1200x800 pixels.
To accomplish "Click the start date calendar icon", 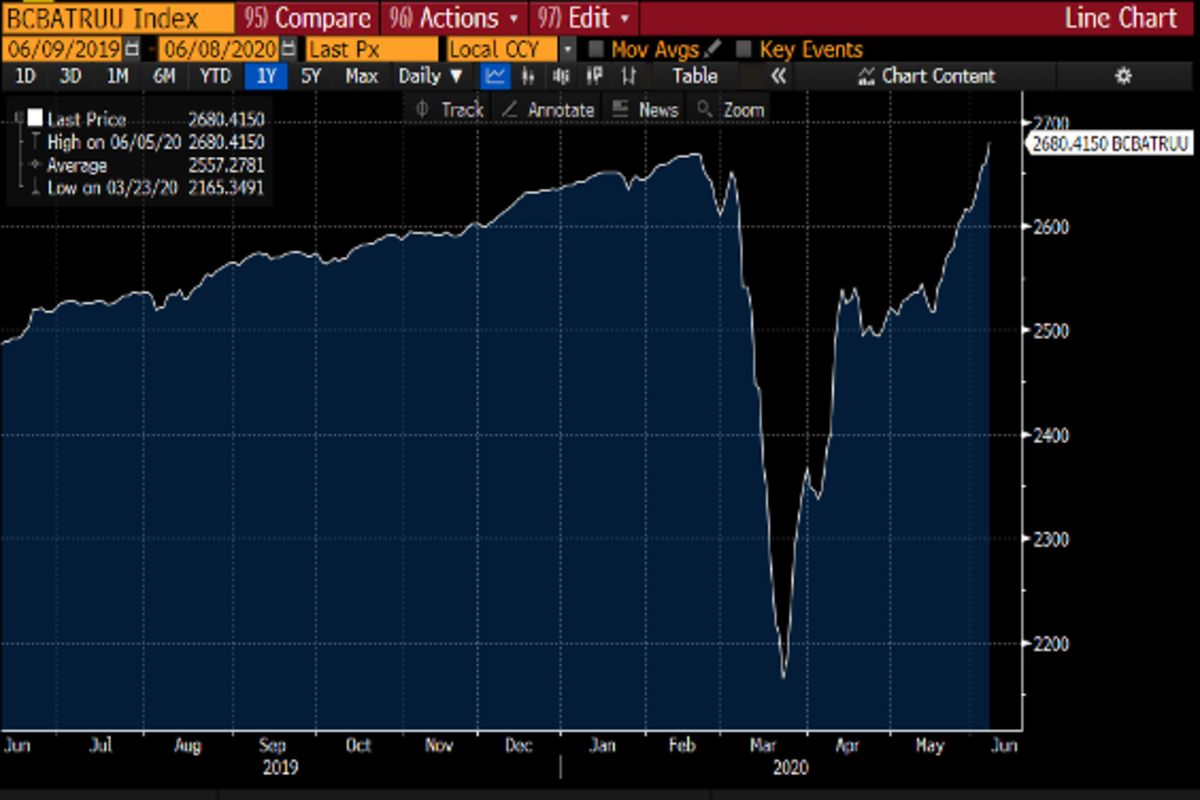I will tap(132, 49).
